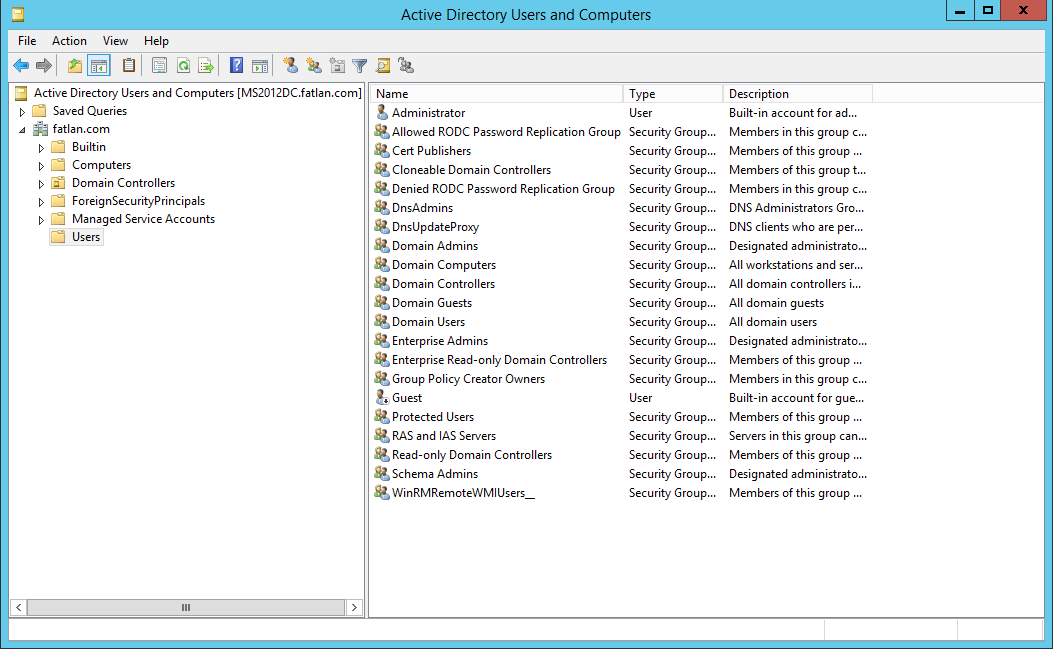Viewport: 1053px width, 649px height.
Task: Click the DnsAdmins group icon
Action: click(382, 208)
